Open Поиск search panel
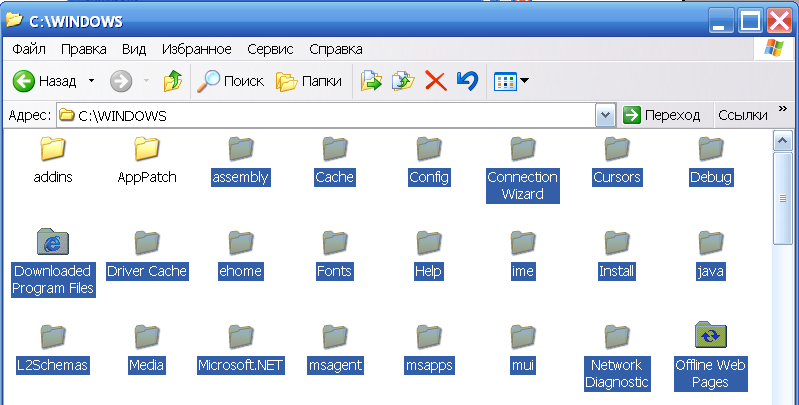The height and width of the screenshot is (405, 799). point(230,81)
